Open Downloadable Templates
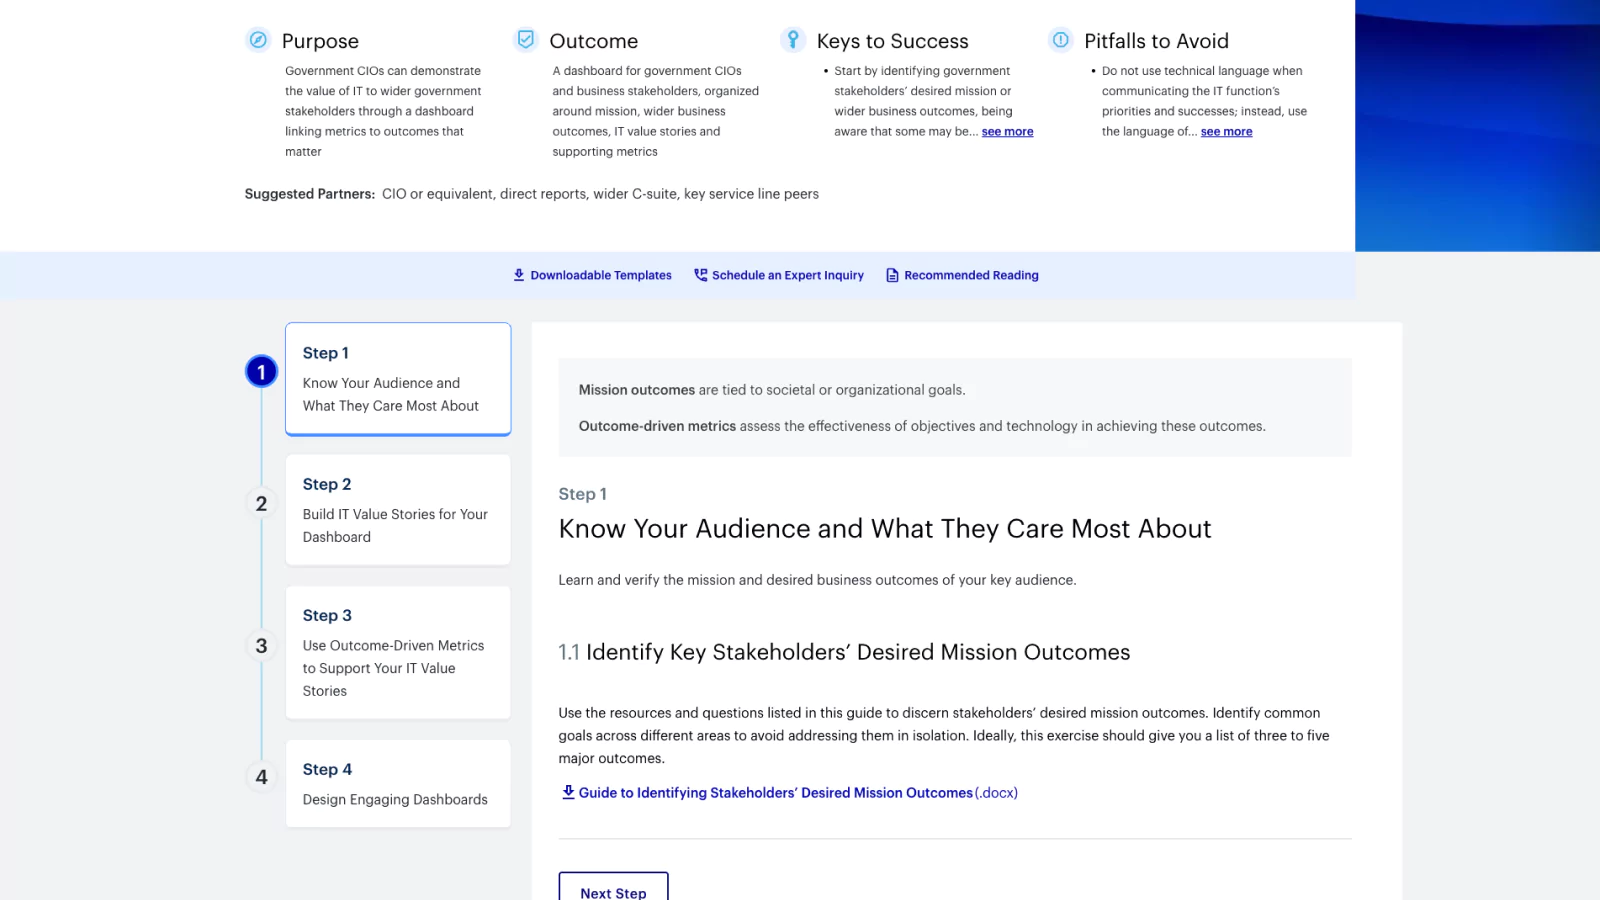Viewport: 1600px width, 900px height. click(600, 275)
